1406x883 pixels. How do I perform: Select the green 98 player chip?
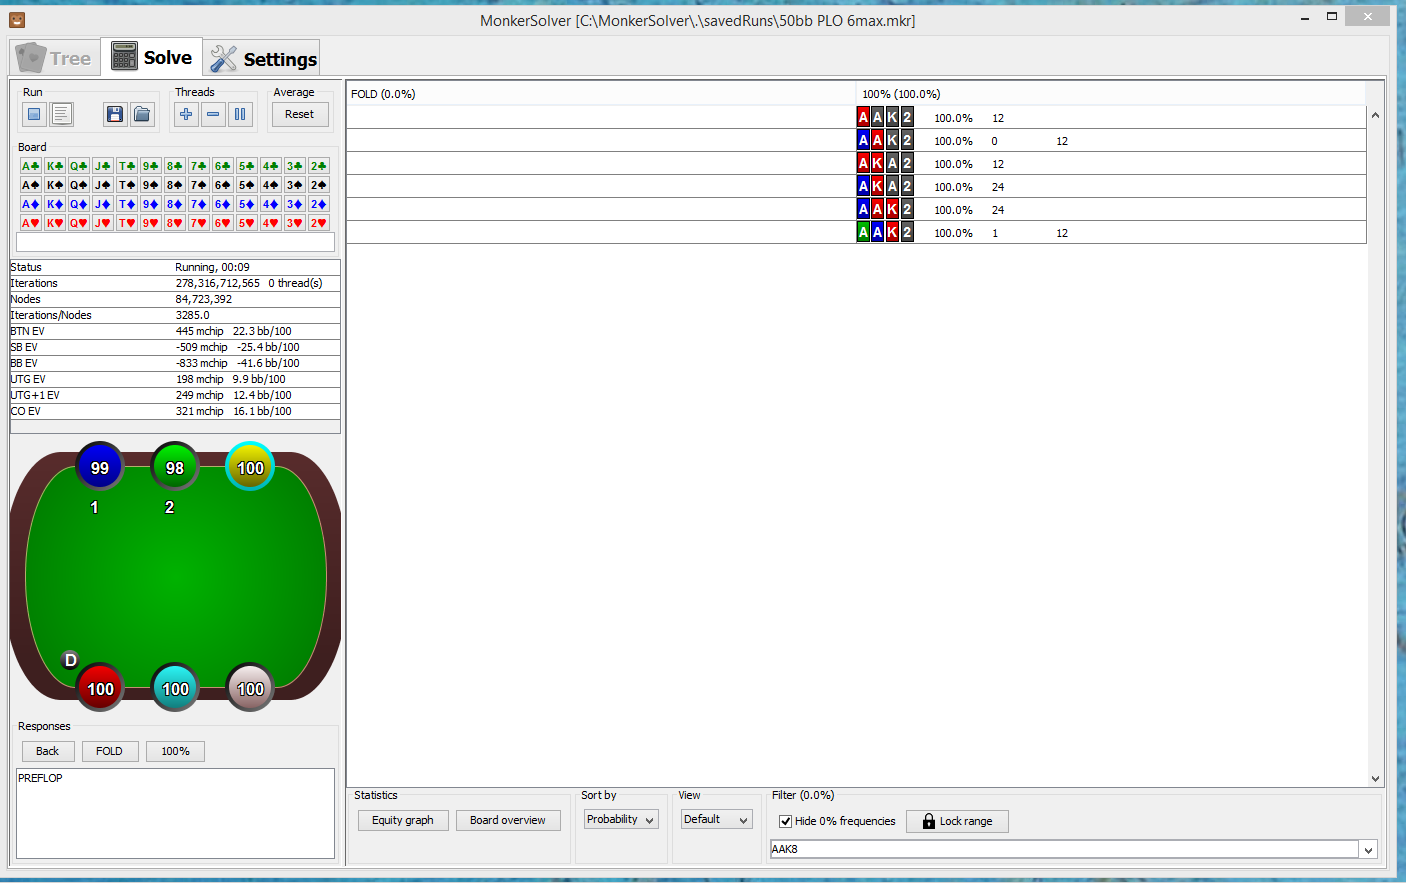[x=175, y=467]
